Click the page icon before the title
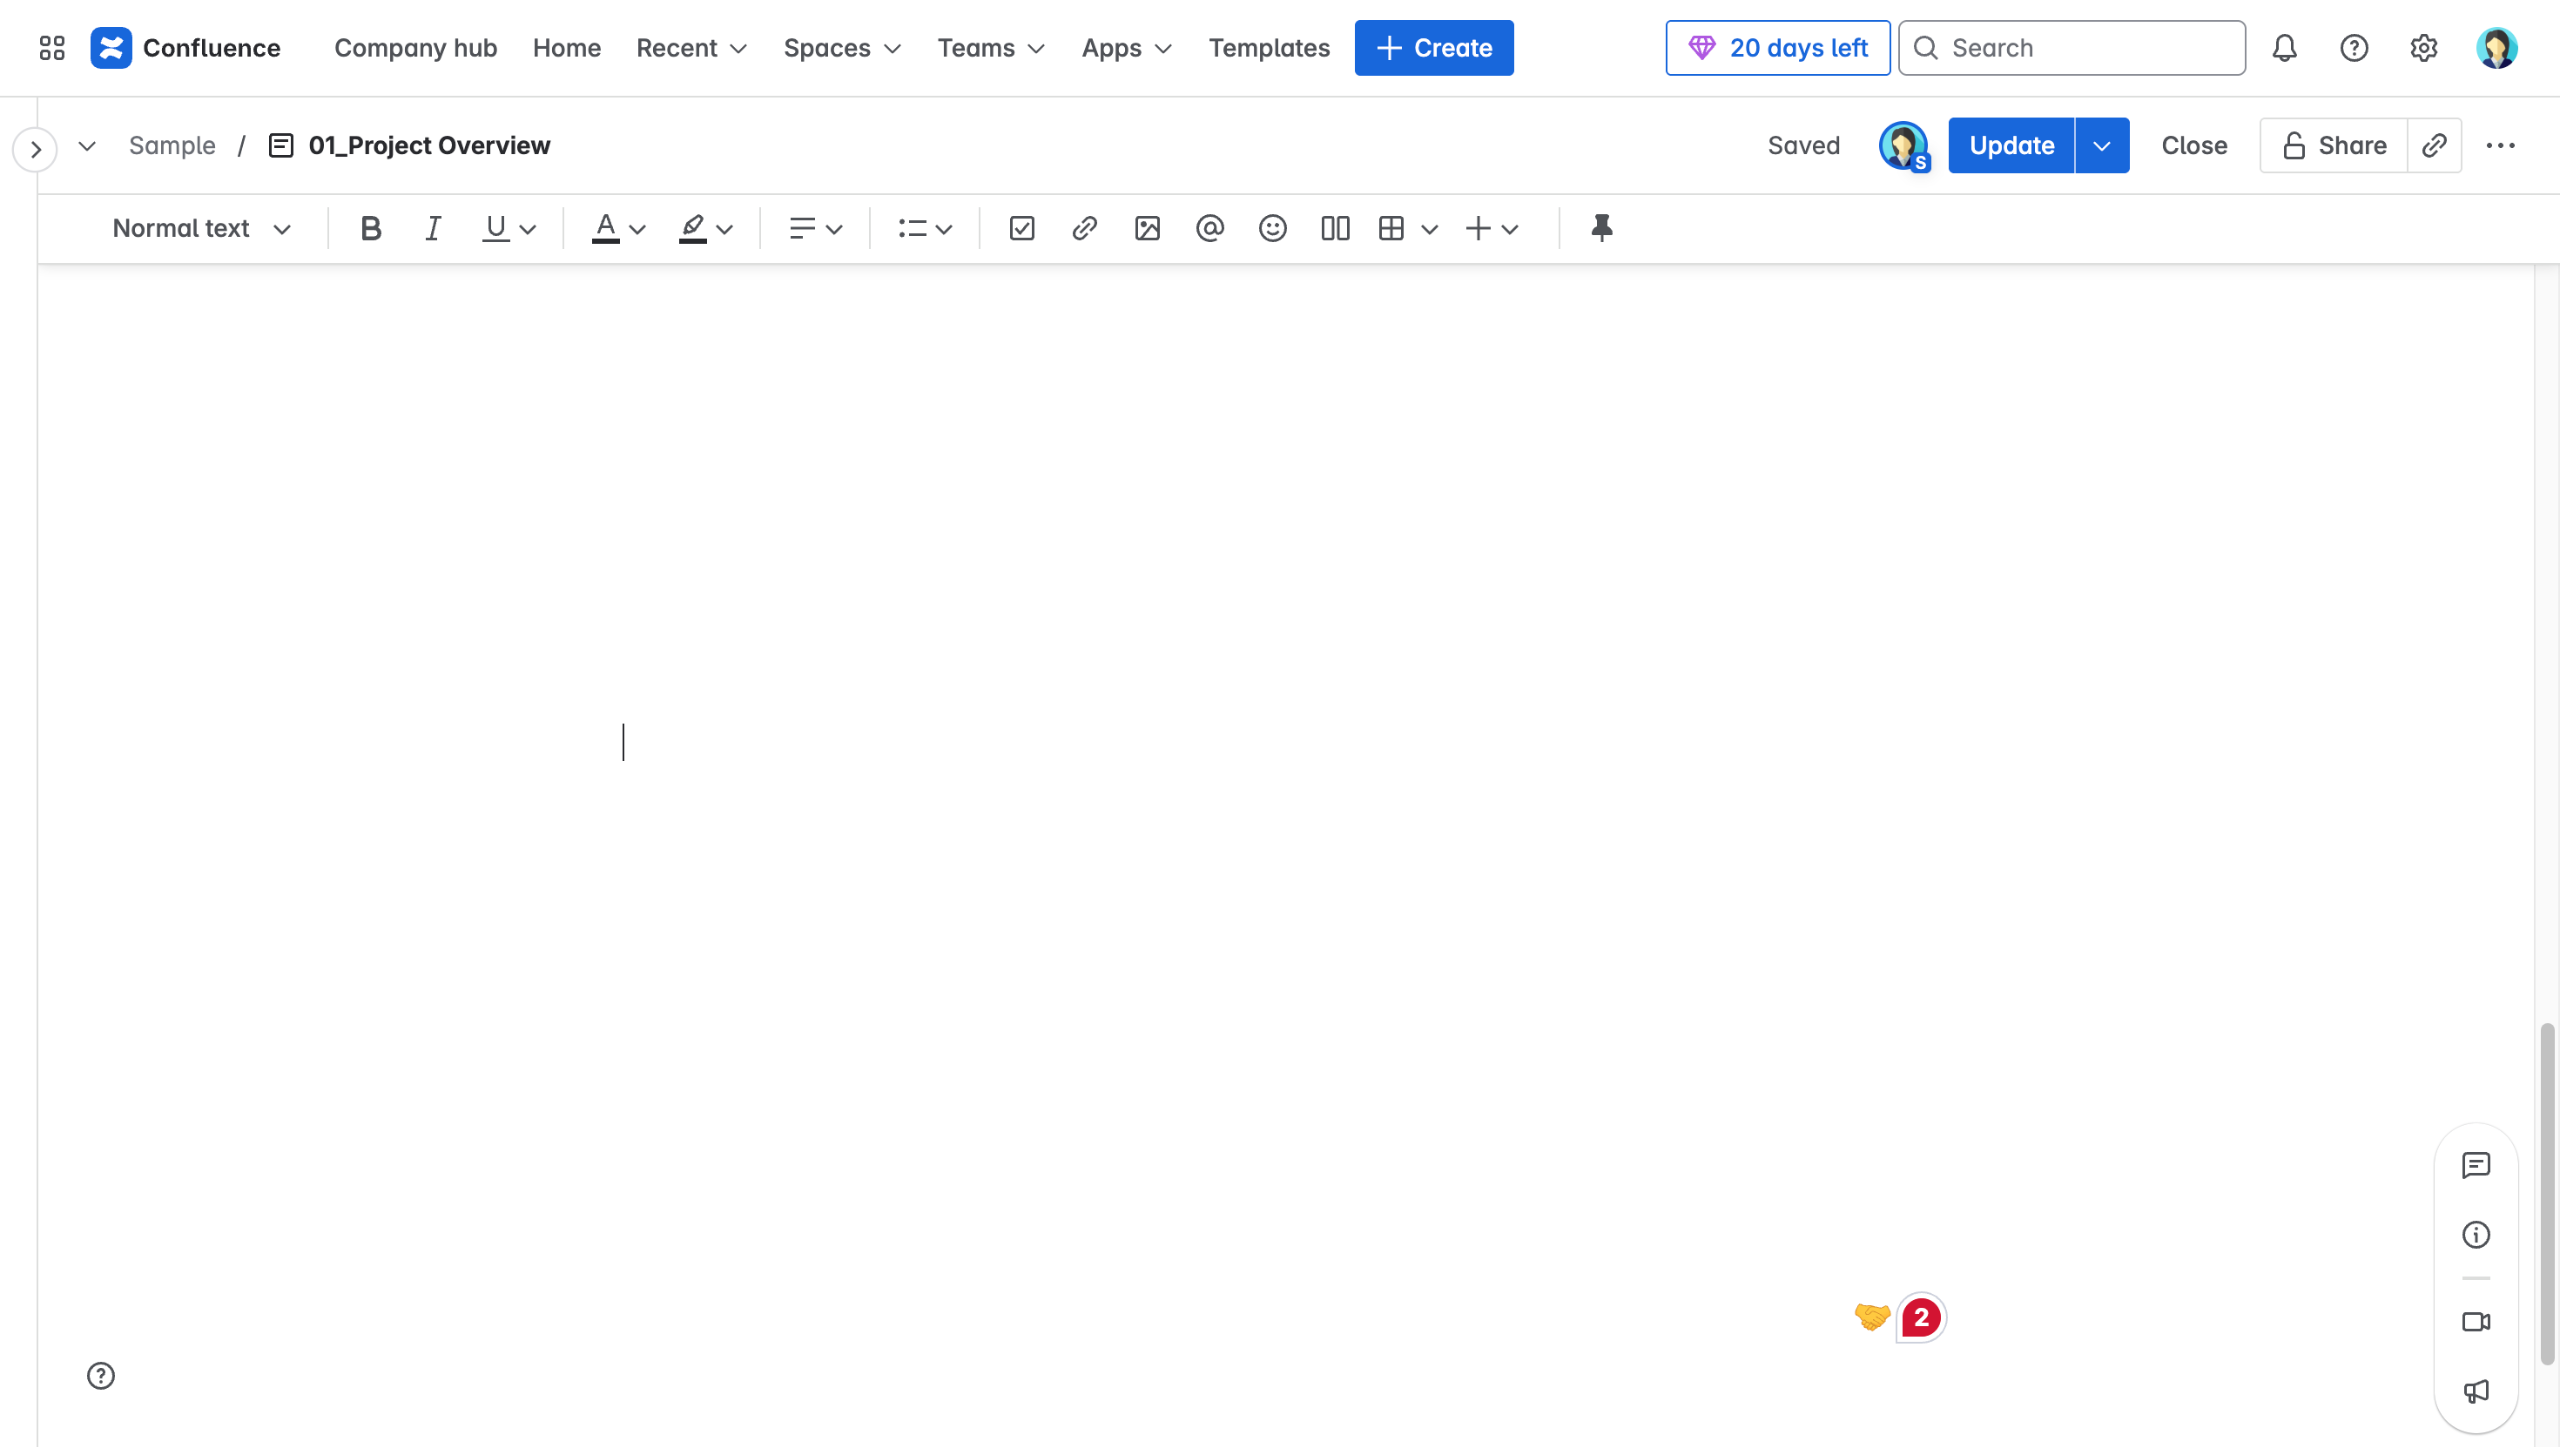Image resolution: width=2560 pixels, height=1447 pixels. tap(281, 146)
